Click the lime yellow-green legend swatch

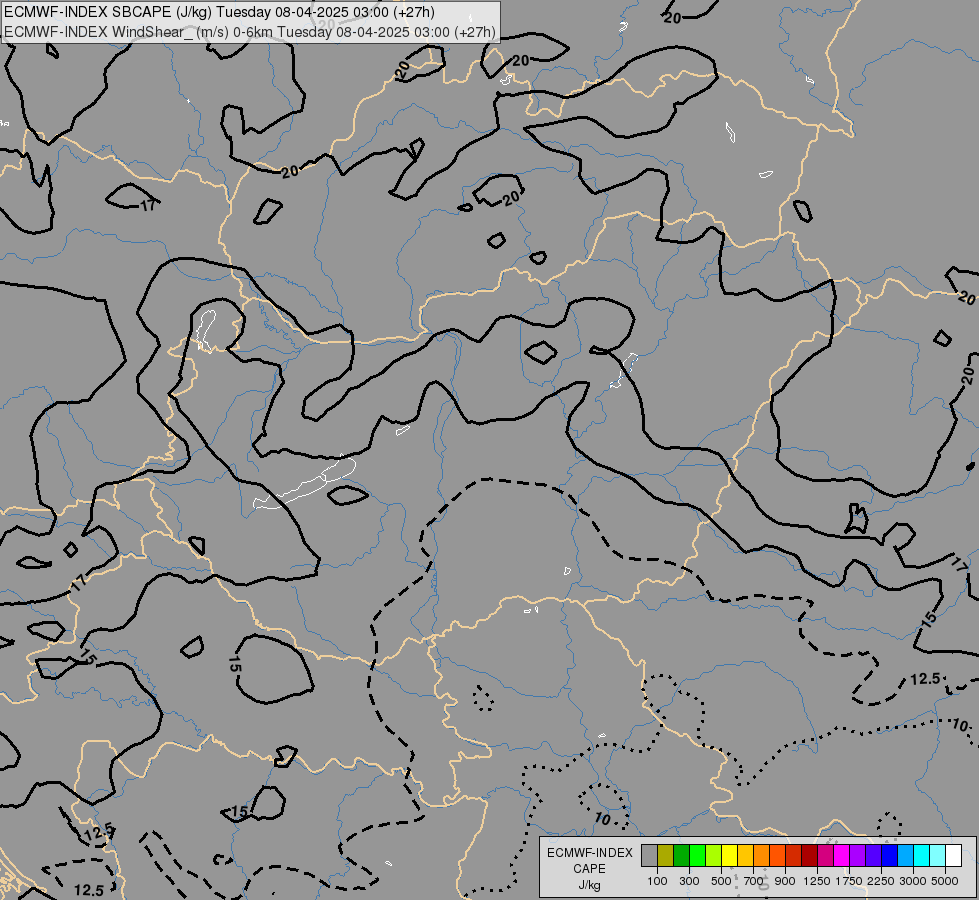714,856
